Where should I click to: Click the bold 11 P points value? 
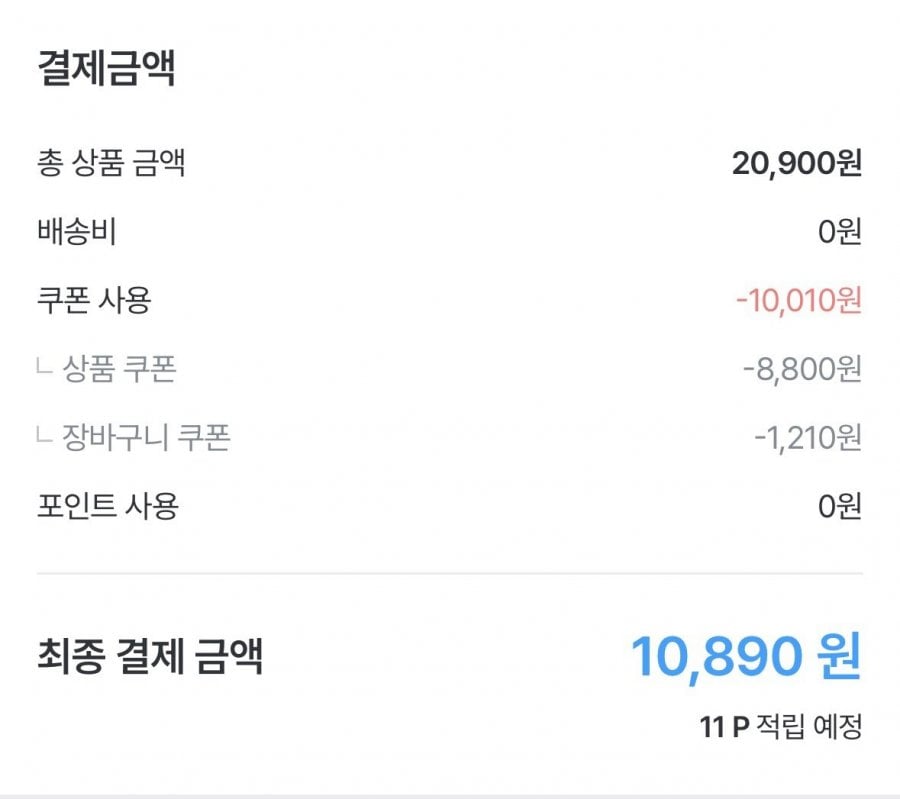point(724,726)
